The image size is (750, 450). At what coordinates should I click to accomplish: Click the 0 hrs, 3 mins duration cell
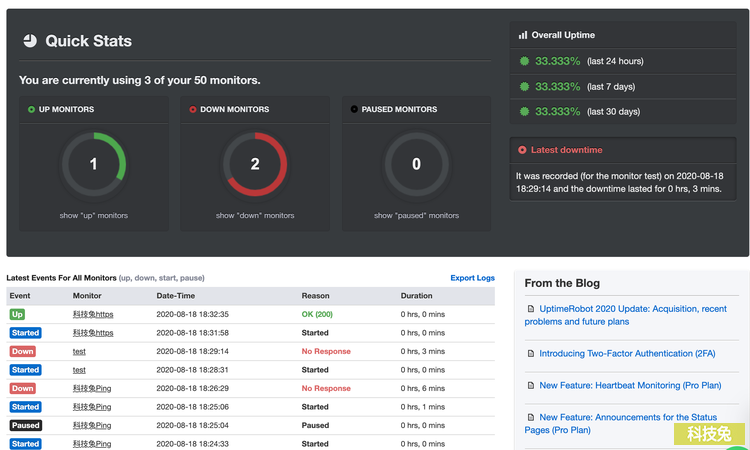tap(423, 351)
